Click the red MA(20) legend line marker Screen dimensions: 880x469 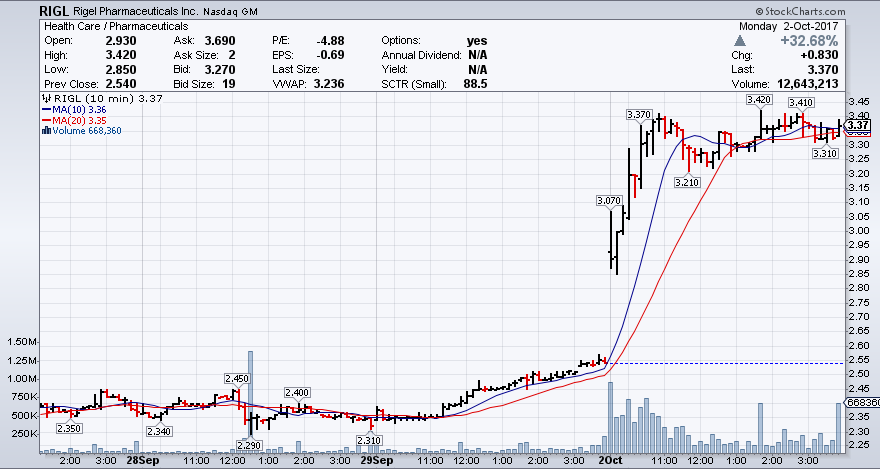pos(44,120)
